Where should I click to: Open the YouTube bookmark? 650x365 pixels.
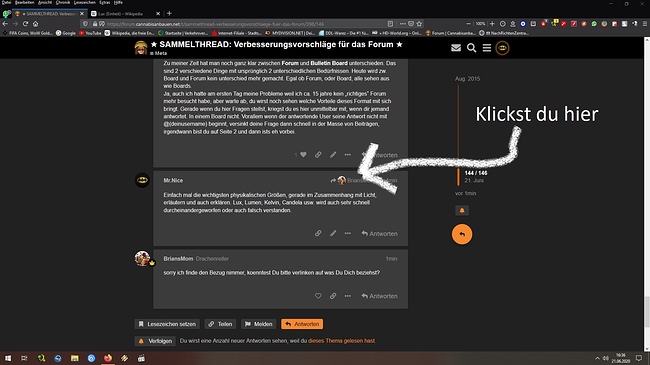(90, 33)
